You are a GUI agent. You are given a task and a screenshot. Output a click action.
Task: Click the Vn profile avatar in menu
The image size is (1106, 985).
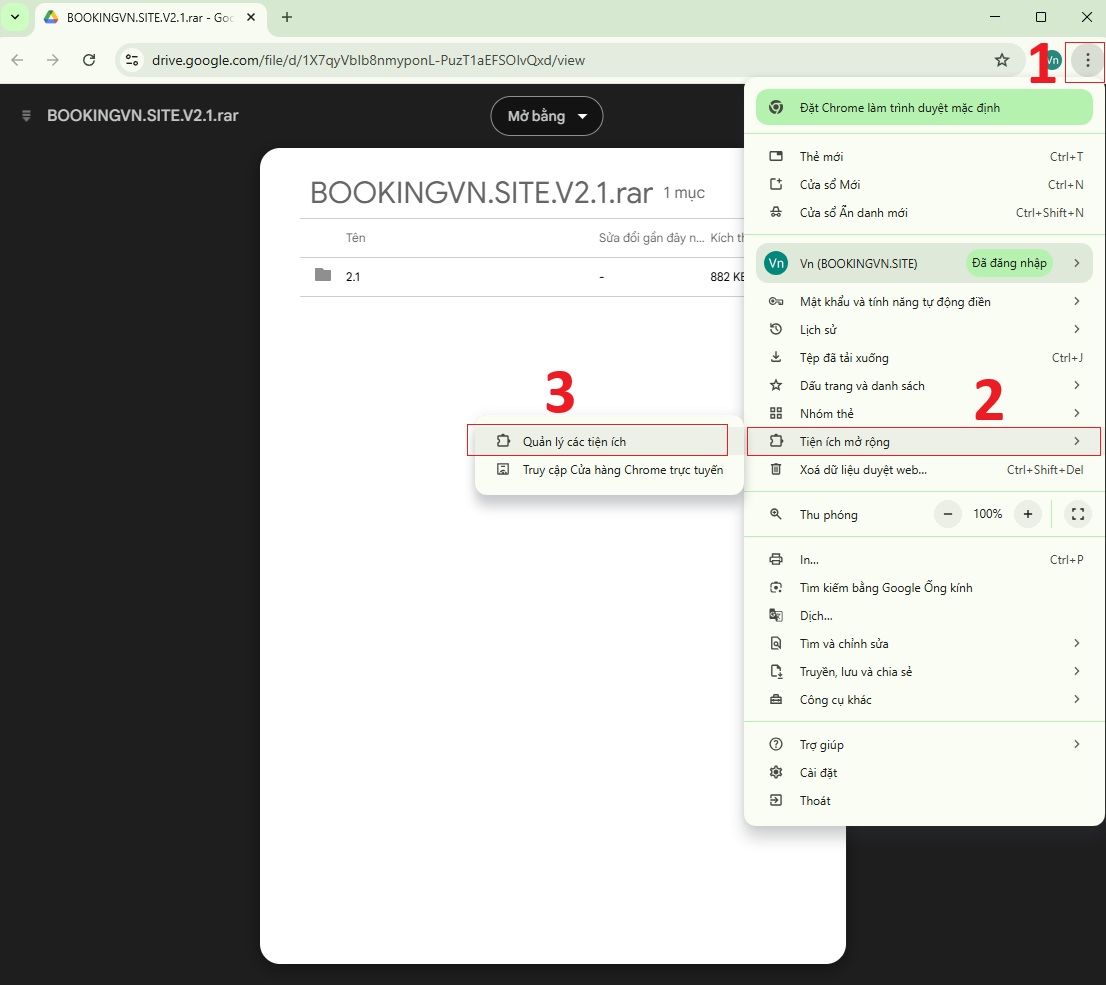click(x=777, y=263)
